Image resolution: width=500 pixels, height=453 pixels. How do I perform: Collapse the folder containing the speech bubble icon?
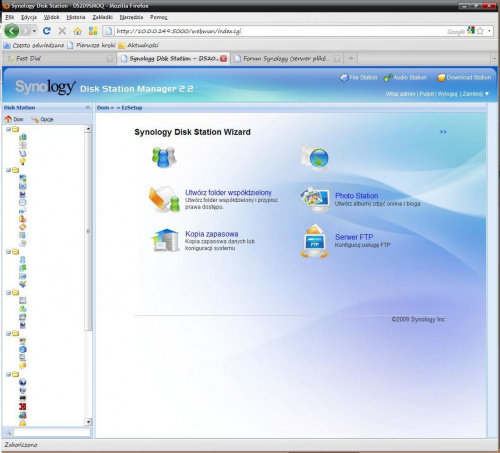point(8,333)
